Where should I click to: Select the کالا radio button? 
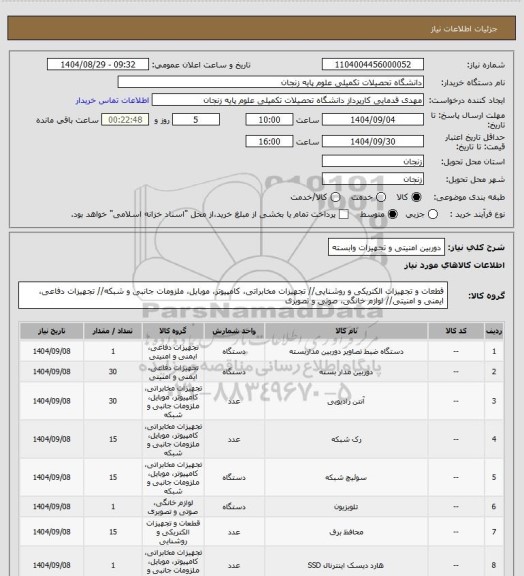[416, 197]
